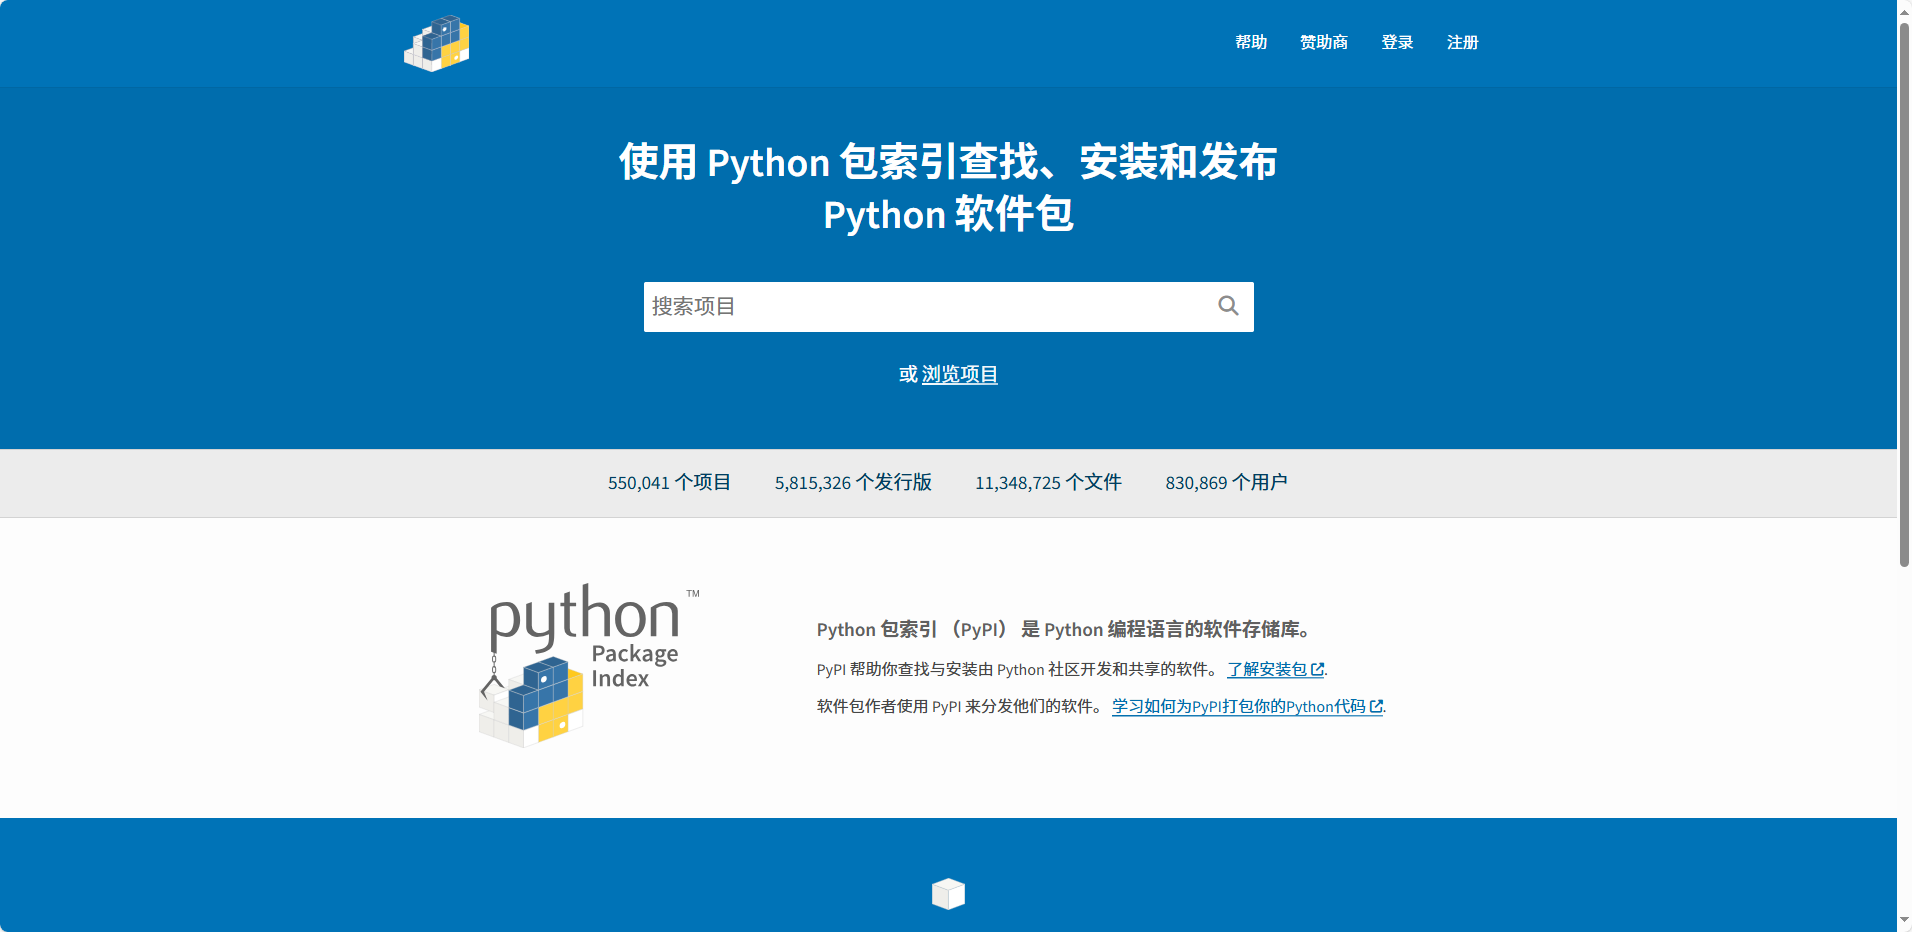Follow the 浏览项目 browse projects link
1912x932 pixels.
click(x=960, y=374)
